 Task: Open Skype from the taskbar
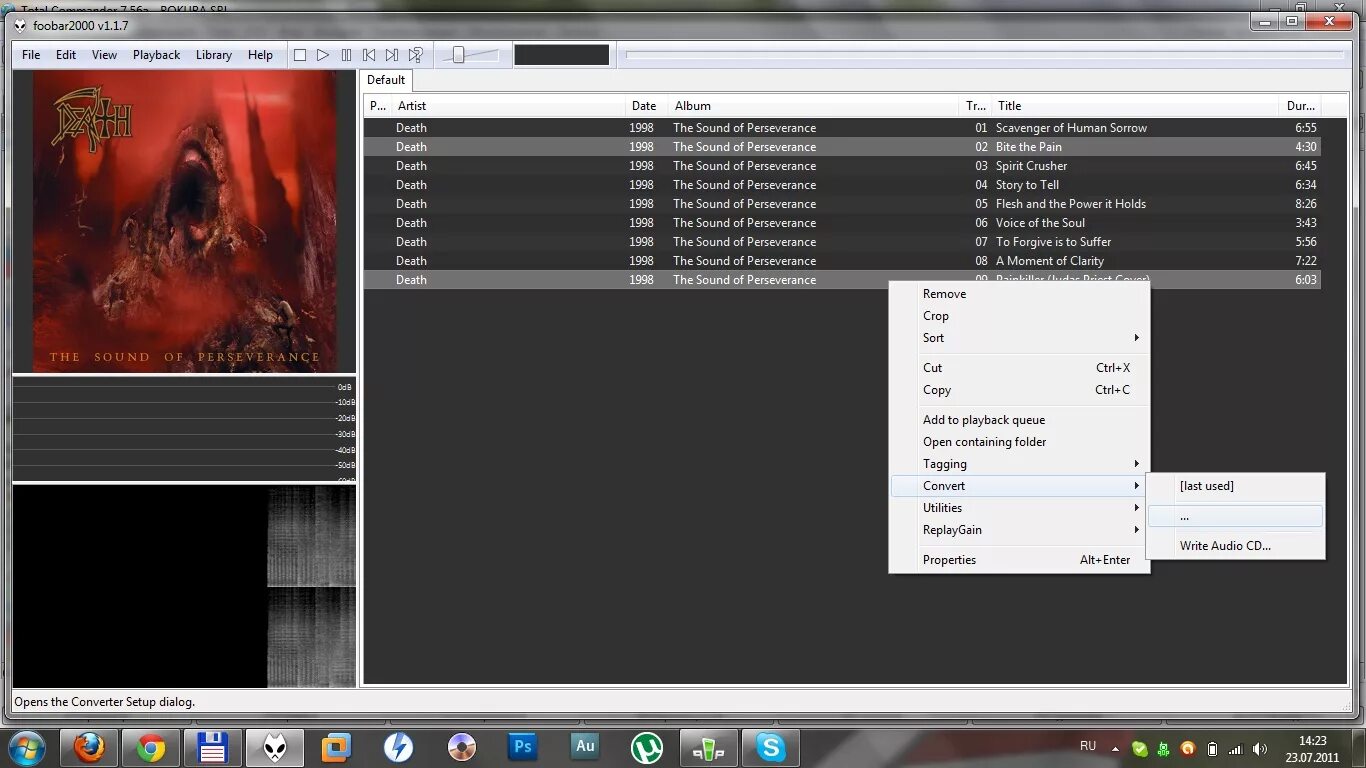771,747
